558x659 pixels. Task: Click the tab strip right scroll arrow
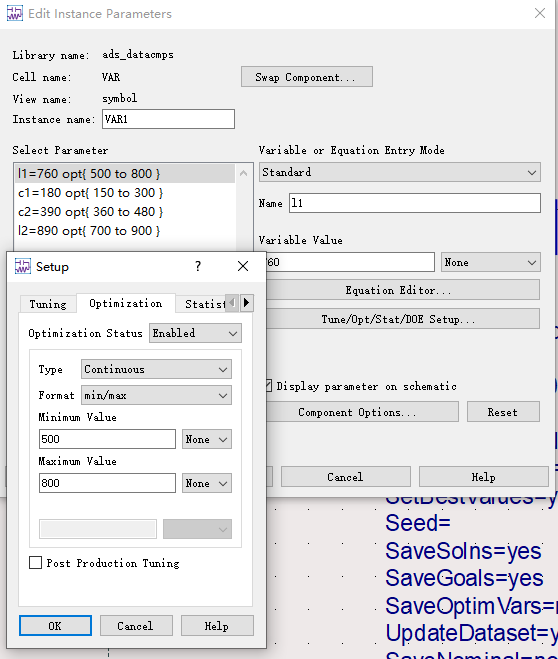[247, 303]
